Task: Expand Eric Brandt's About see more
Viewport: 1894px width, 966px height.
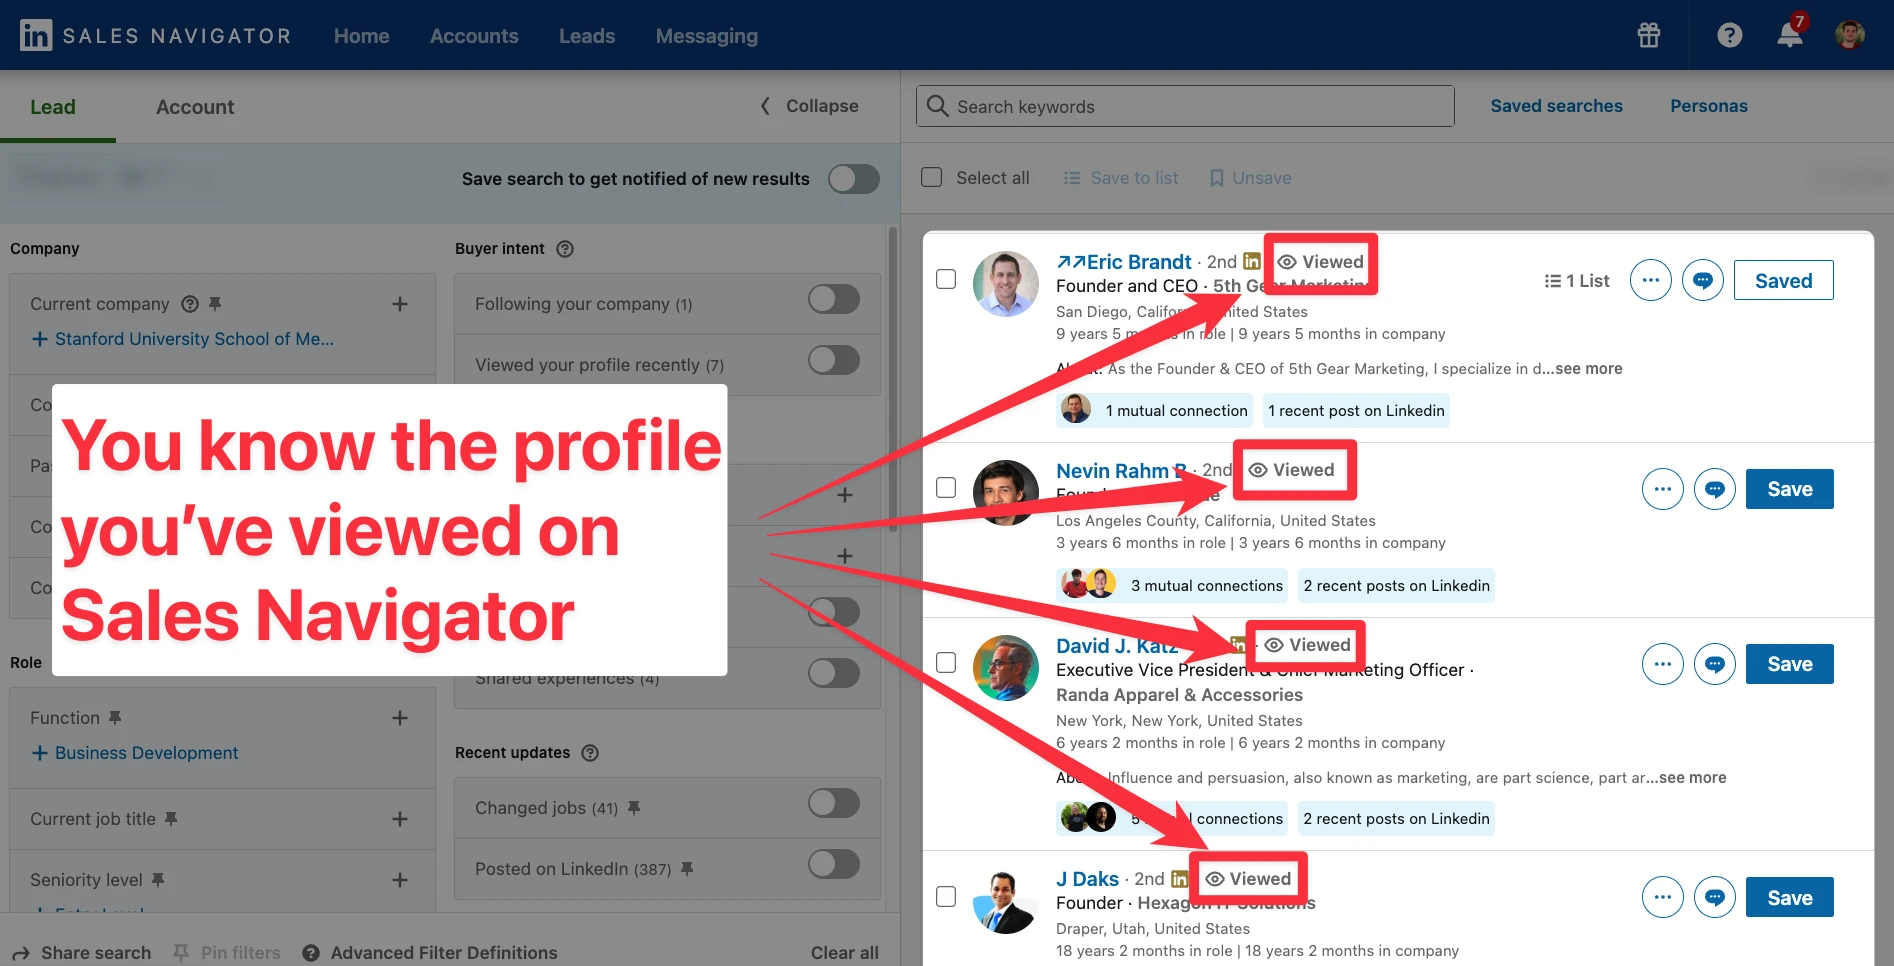Action: pyautogui.click(x=1589, y=369)
